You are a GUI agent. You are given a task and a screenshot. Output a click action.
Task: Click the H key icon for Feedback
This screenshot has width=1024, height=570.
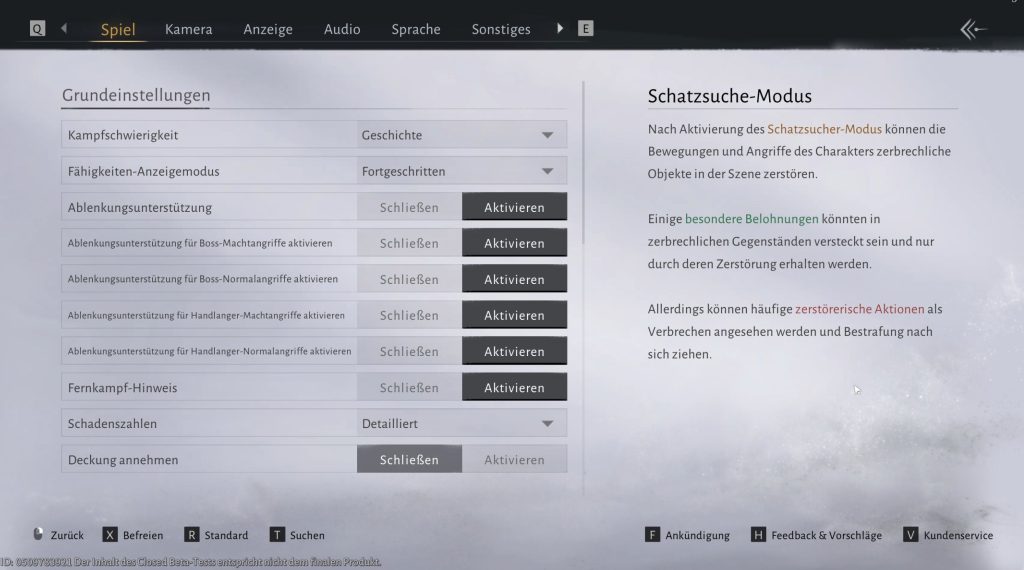(758, 535)
